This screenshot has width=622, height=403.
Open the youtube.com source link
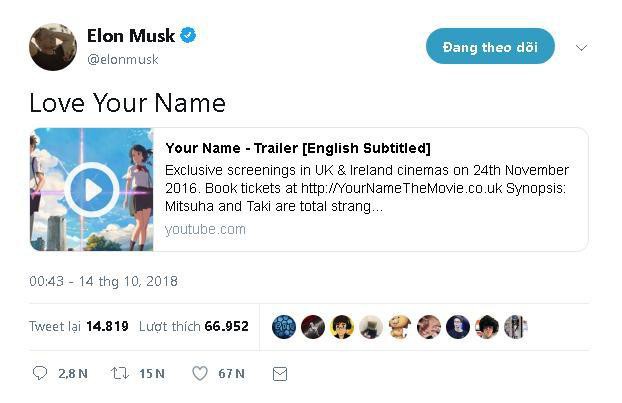205,229
